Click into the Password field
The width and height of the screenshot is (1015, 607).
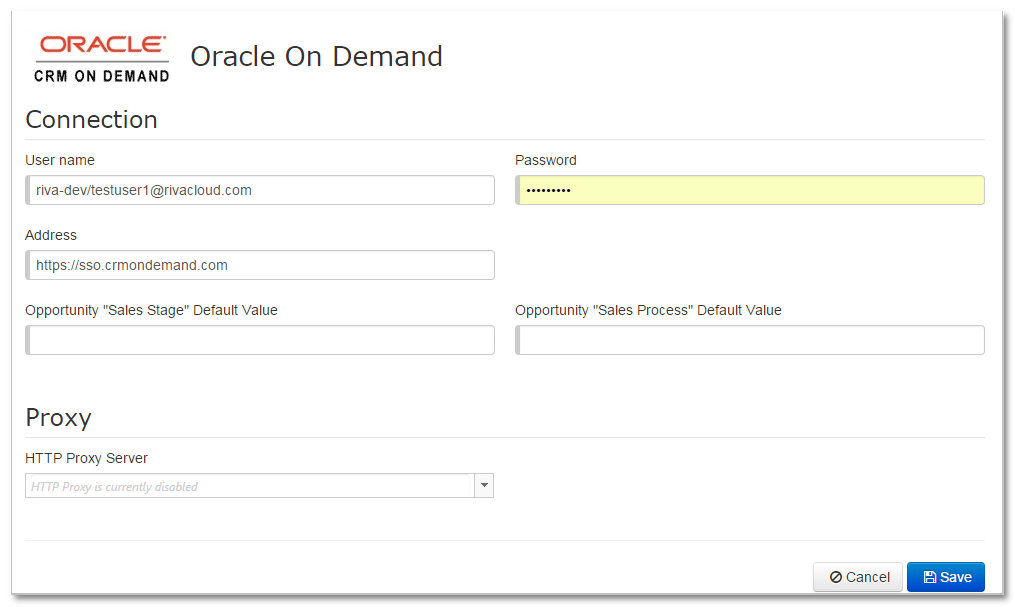click(750, 190)
